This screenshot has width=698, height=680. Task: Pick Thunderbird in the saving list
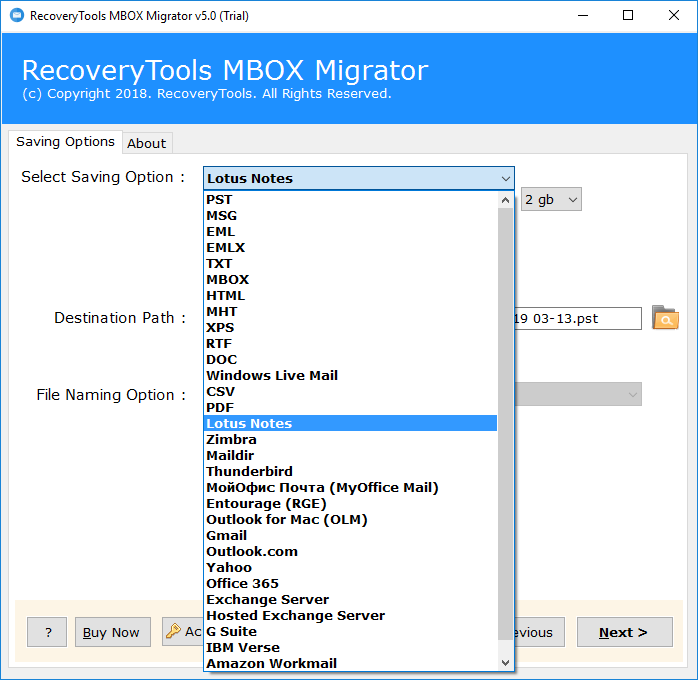pos(351,472)
